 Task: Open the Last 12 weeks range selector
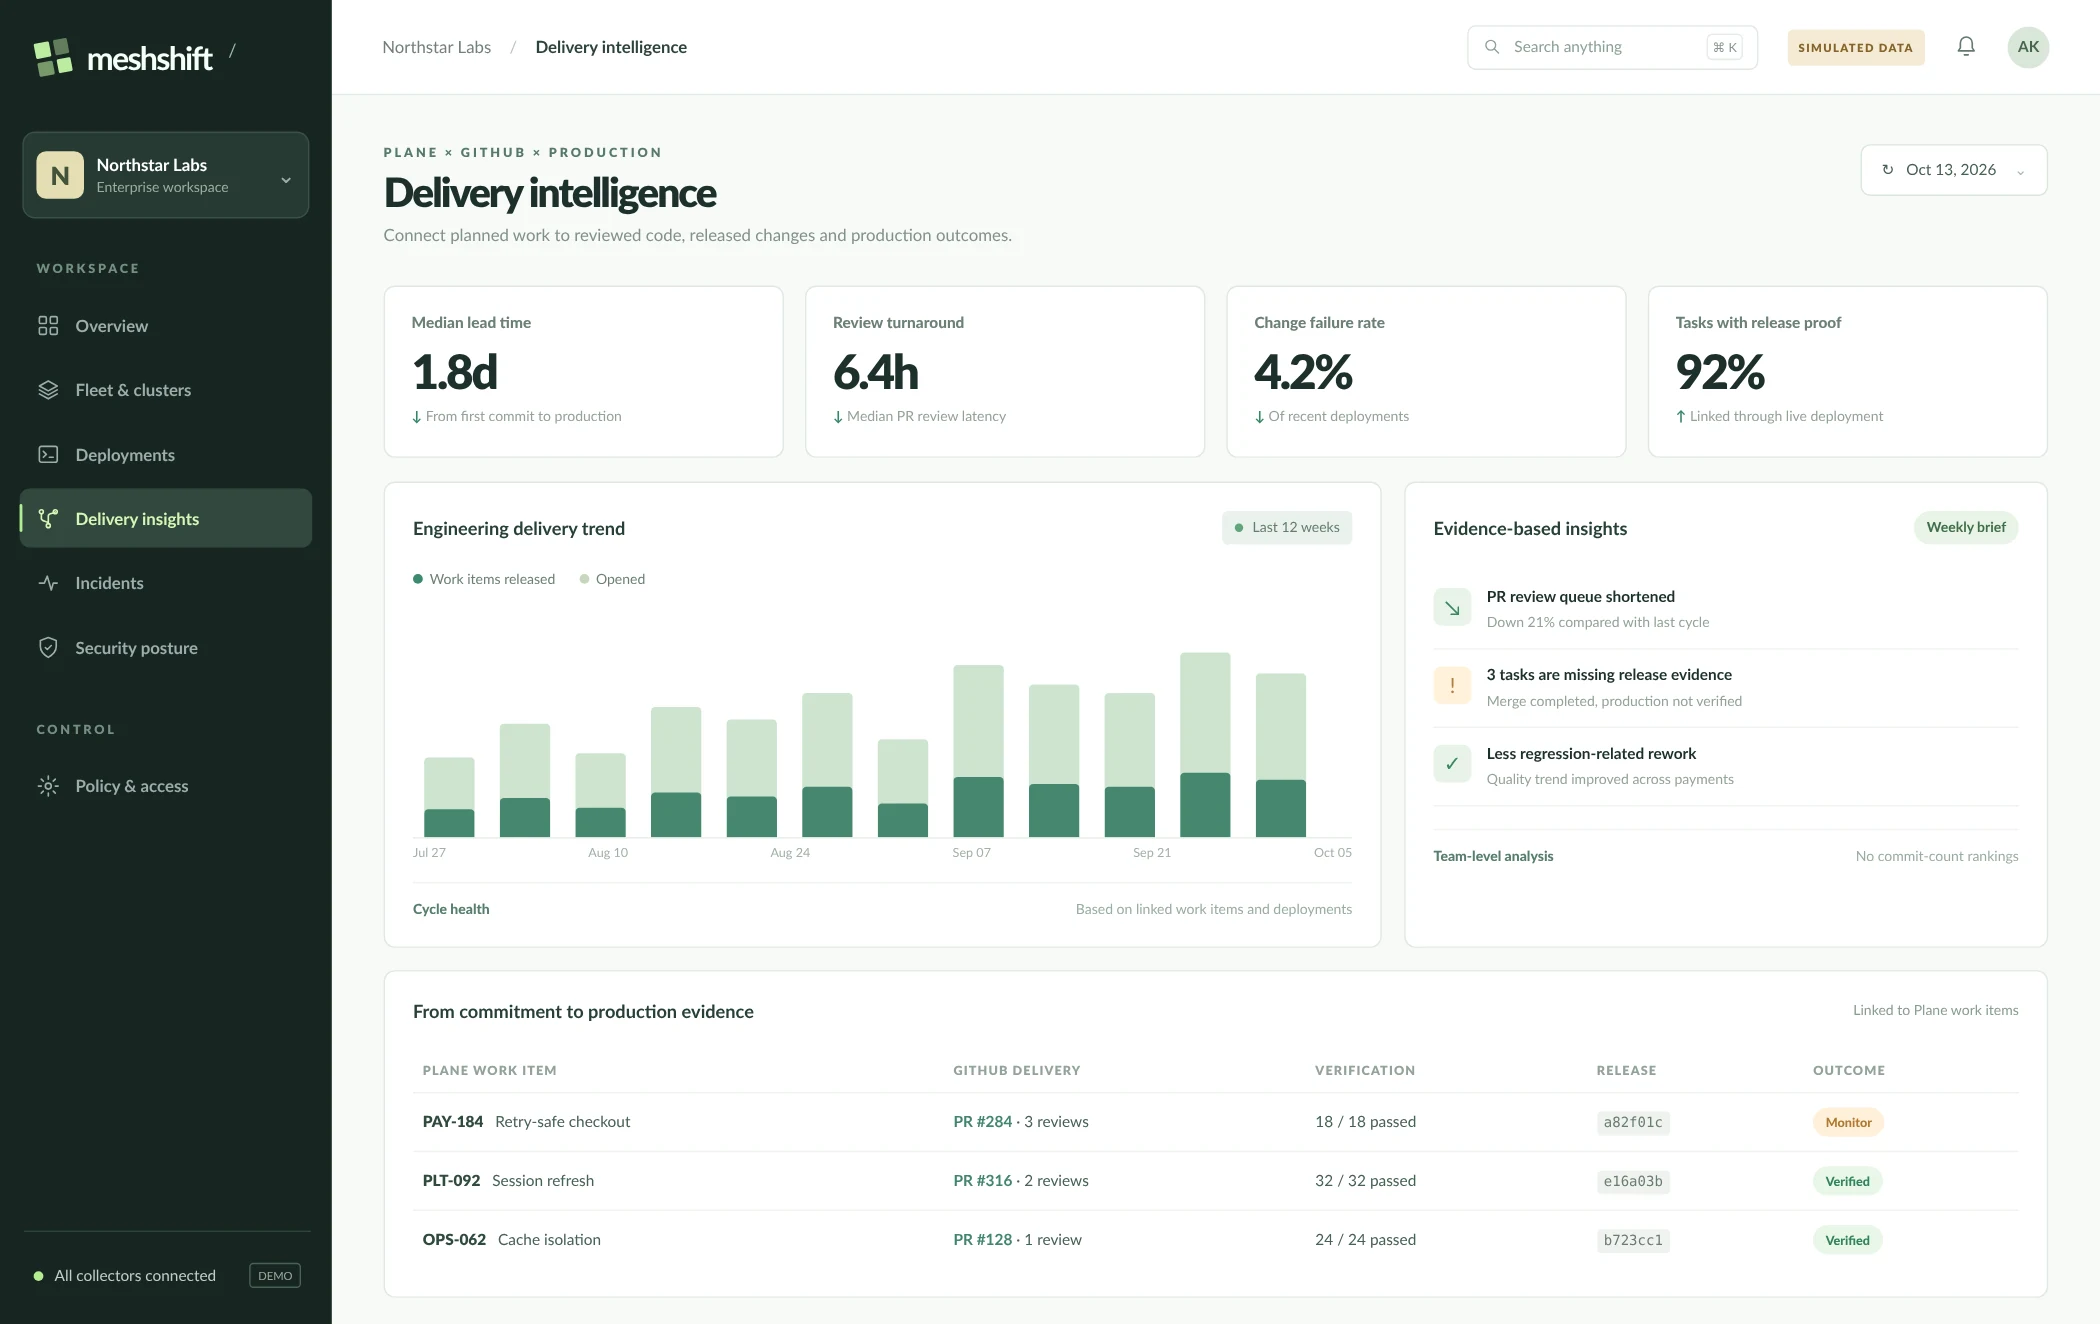[x=1287, y=527]
